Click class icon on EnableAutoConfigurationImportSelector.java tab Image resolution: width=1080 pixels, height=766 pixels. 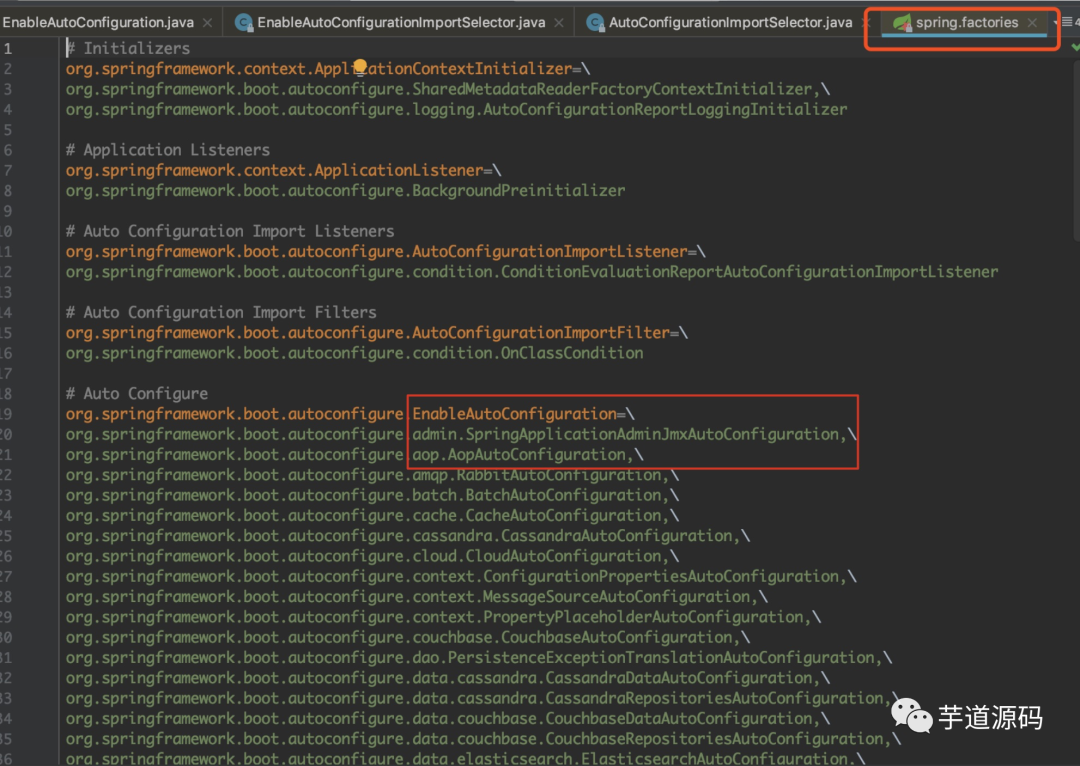click(x=243, y=23)
